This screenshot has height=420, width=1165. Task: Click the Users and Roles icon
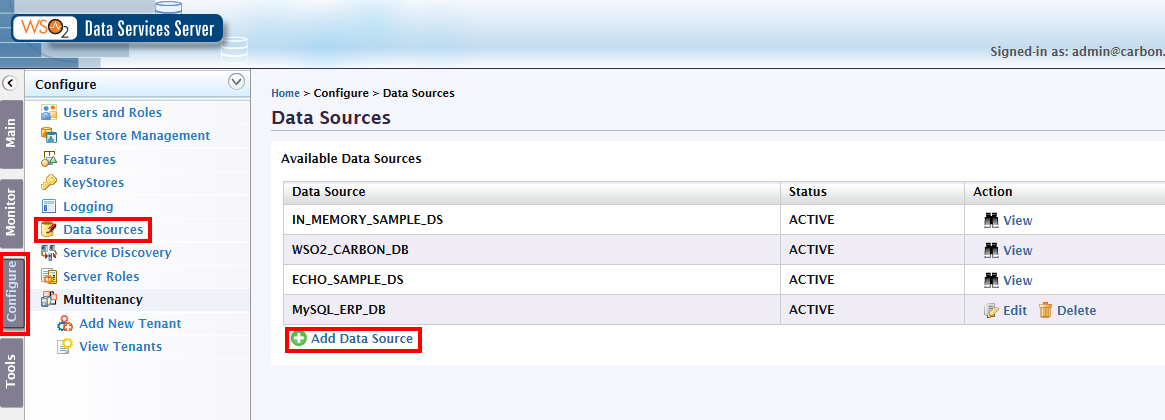click(49, 113)
